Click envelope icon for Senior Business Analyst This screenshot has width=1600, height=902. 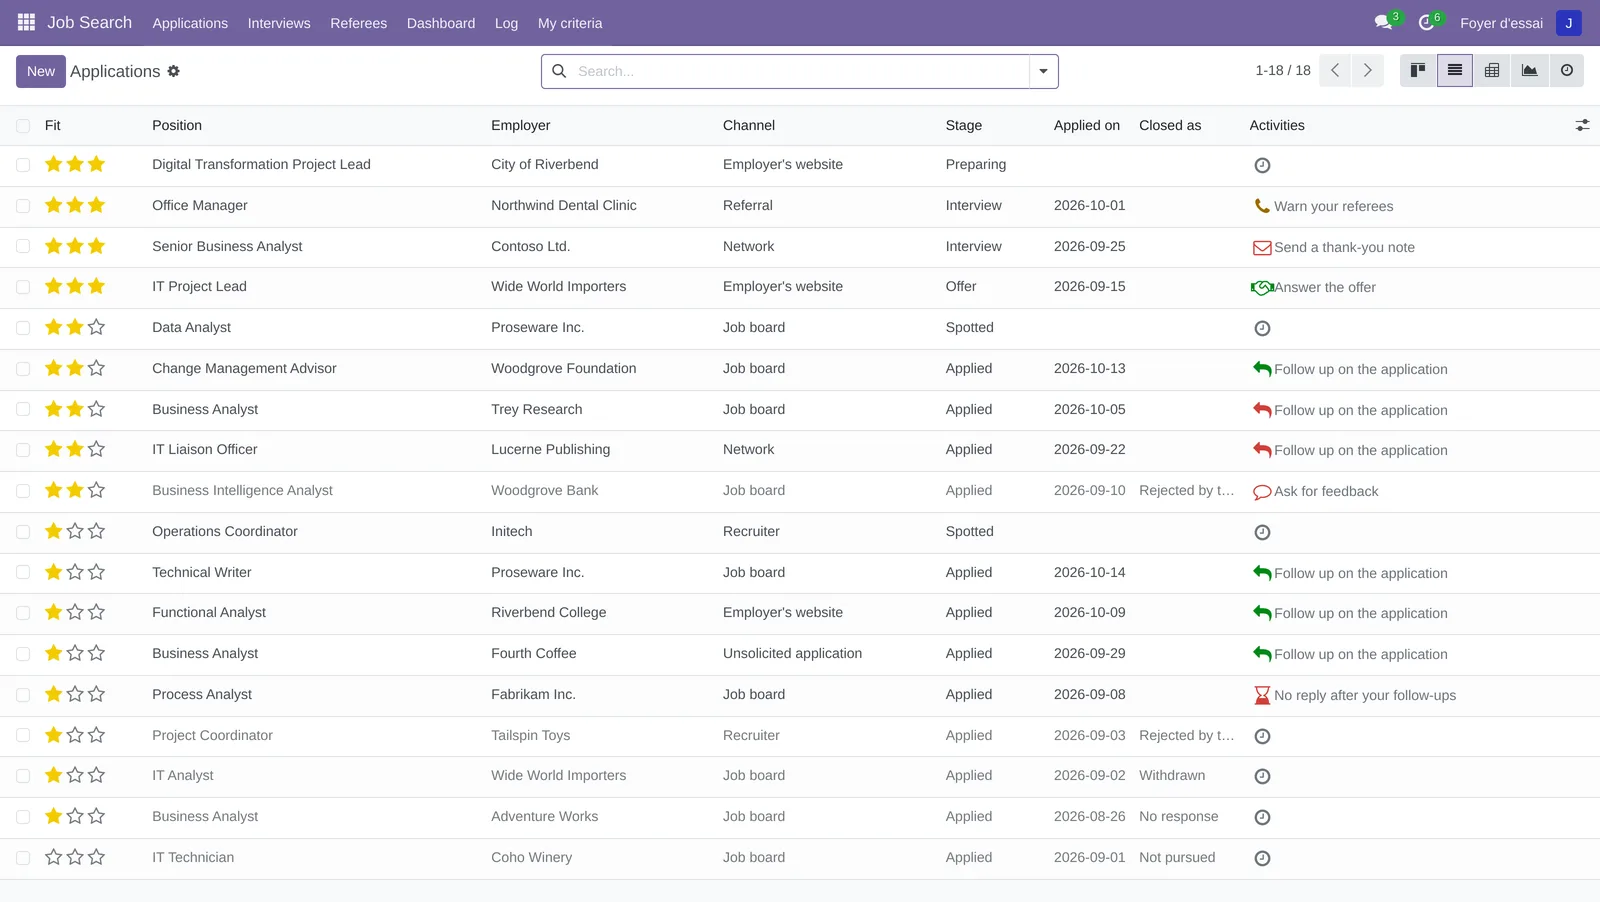click(1262, 247)
